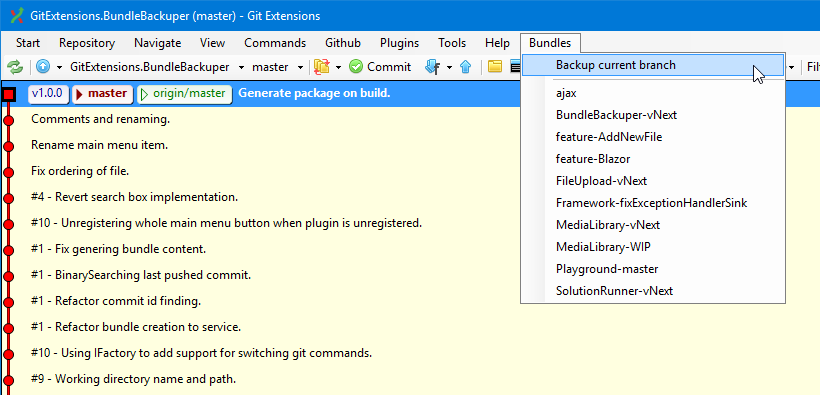This screenshot has height=395, width=820.
Task: Click the v1.0.0 tag label
Action: pos(48,94)
